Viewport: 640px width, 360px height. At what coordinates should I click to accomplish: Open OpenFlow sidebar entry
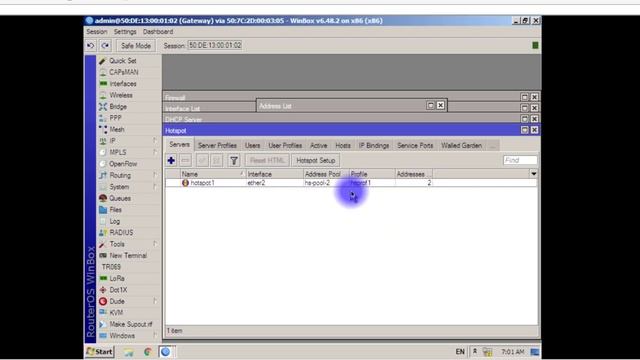click(x=123, y=164)
